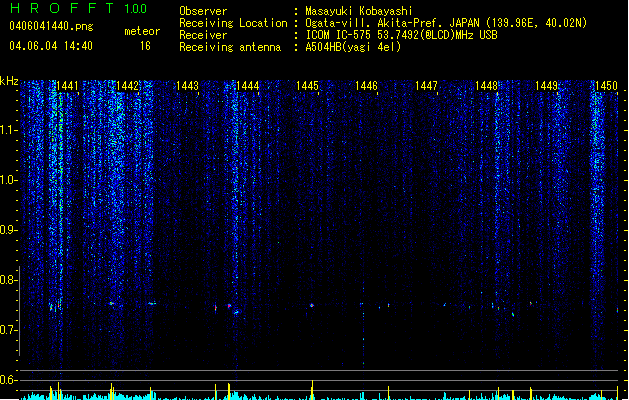The width and height of the screenshot is (629, 400).
Task: Click the filename 0406041440.png
Action: click(x=51, y=26)
